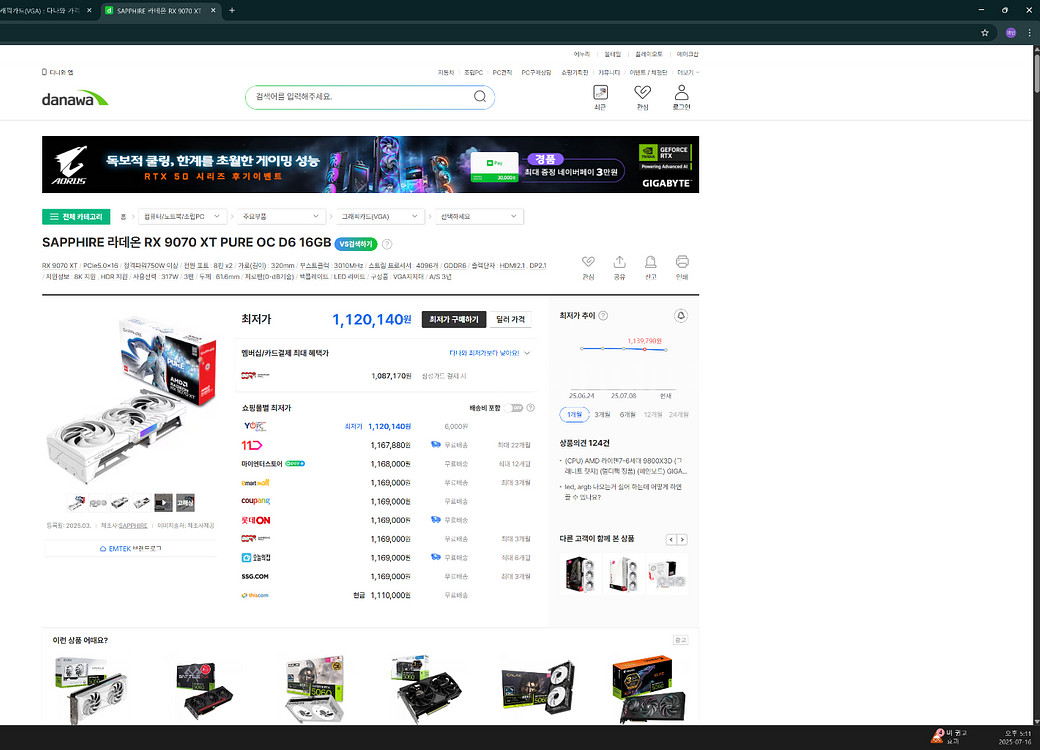This screenshot has height=750, width=1040.
Task: Click the SAPPHIRE manufacturer link
Action: point(133,525)
